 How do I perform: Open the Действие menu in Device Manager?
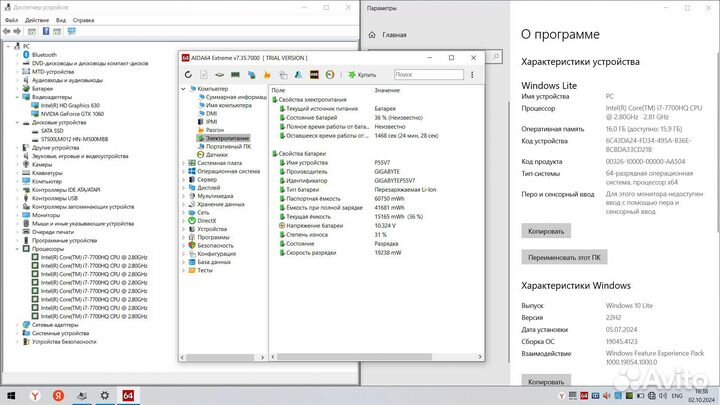pos(37,19)
